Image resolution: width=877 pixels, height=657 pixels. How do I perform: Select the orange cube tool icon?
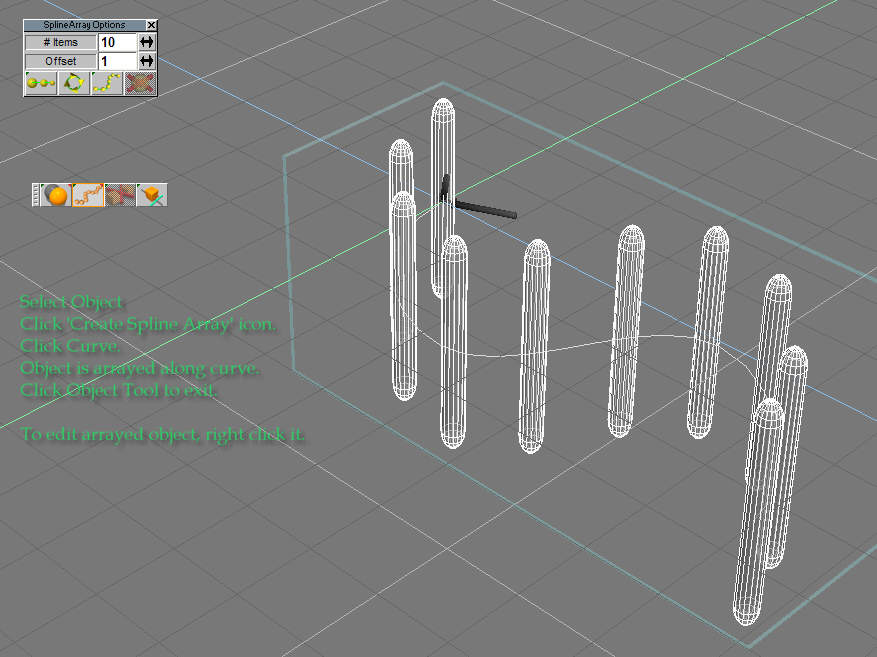point(151,195)
